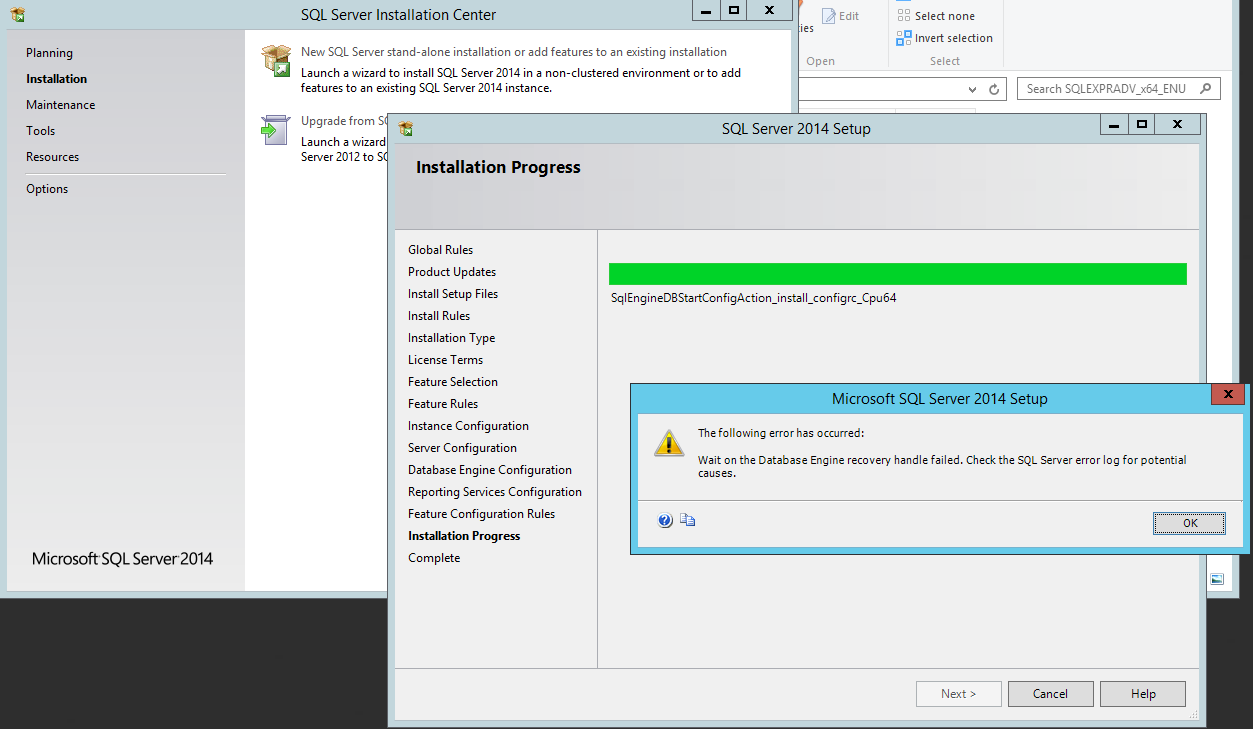Click the magnifier icon in the search box

coord(1205,89)
